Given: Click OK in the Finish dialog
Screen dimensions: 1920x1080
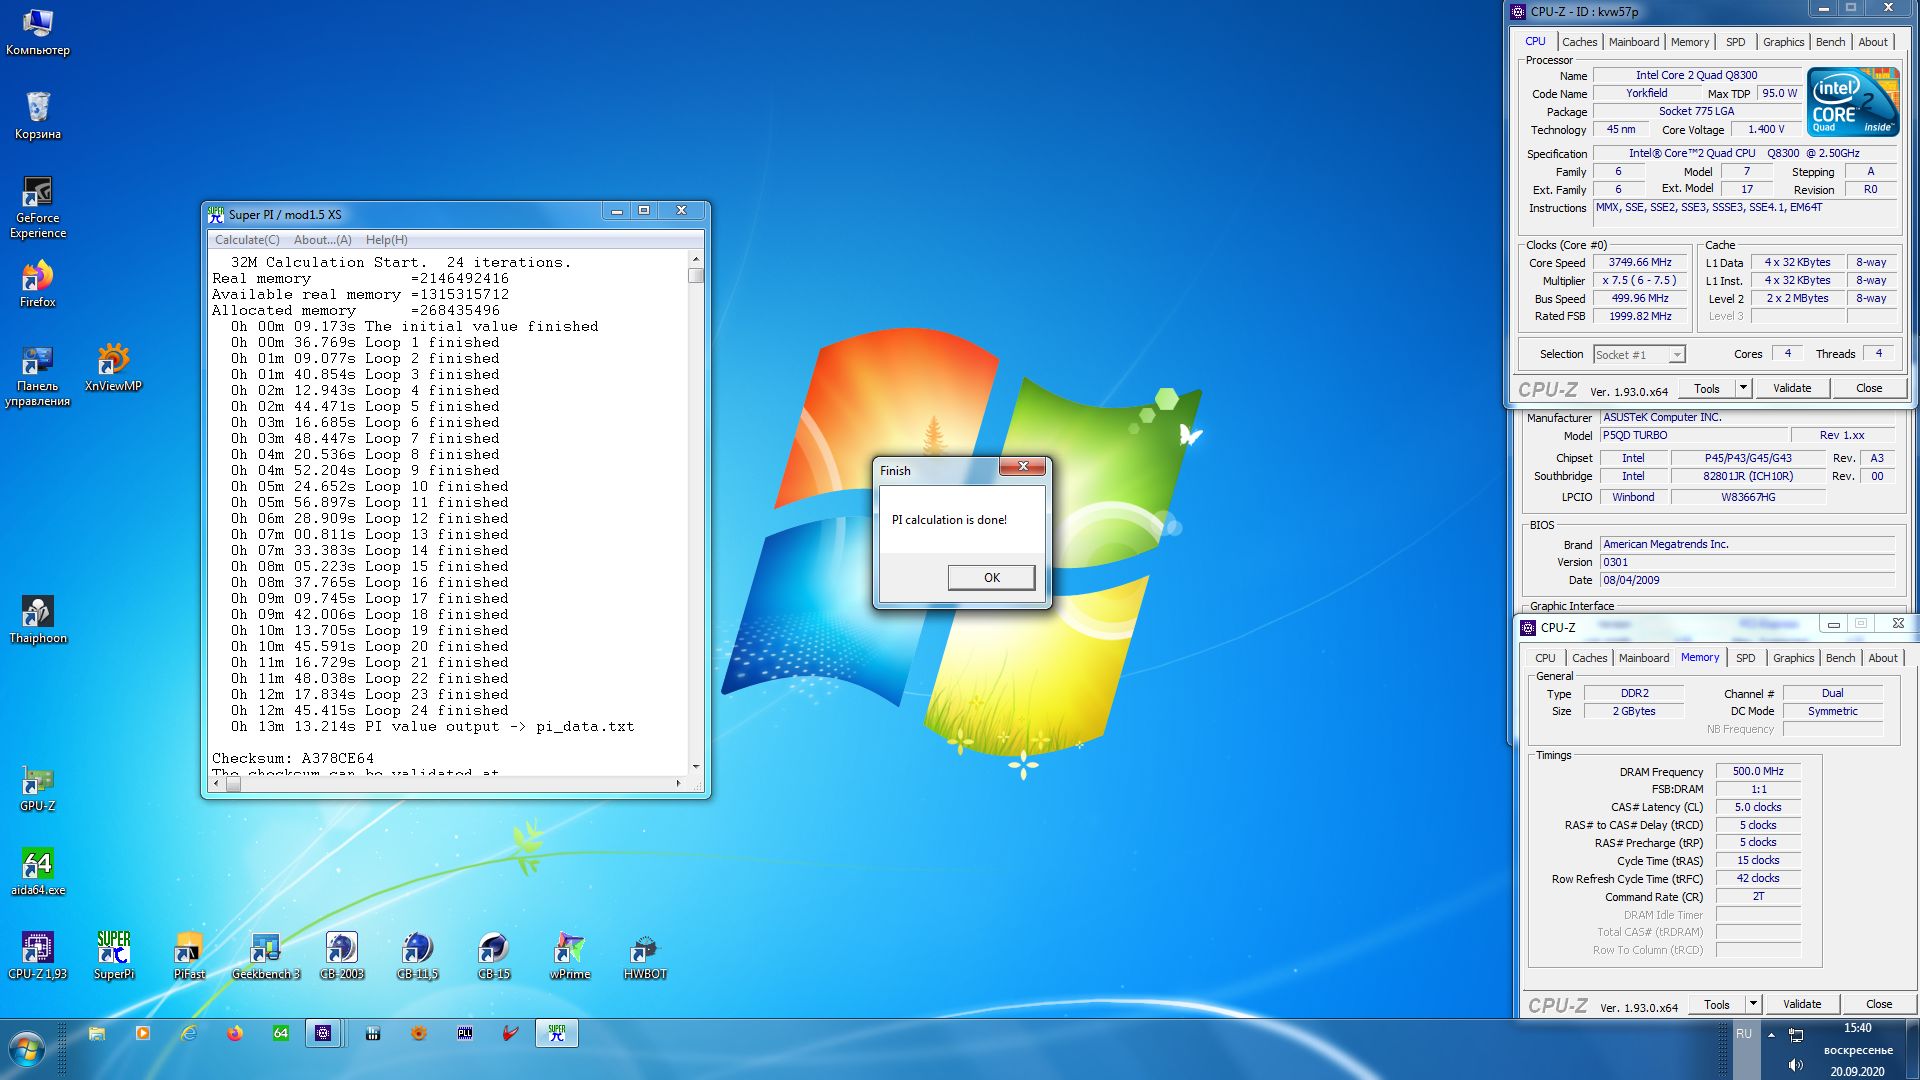Looking at the screenshot, I should [x=991, y=577].
